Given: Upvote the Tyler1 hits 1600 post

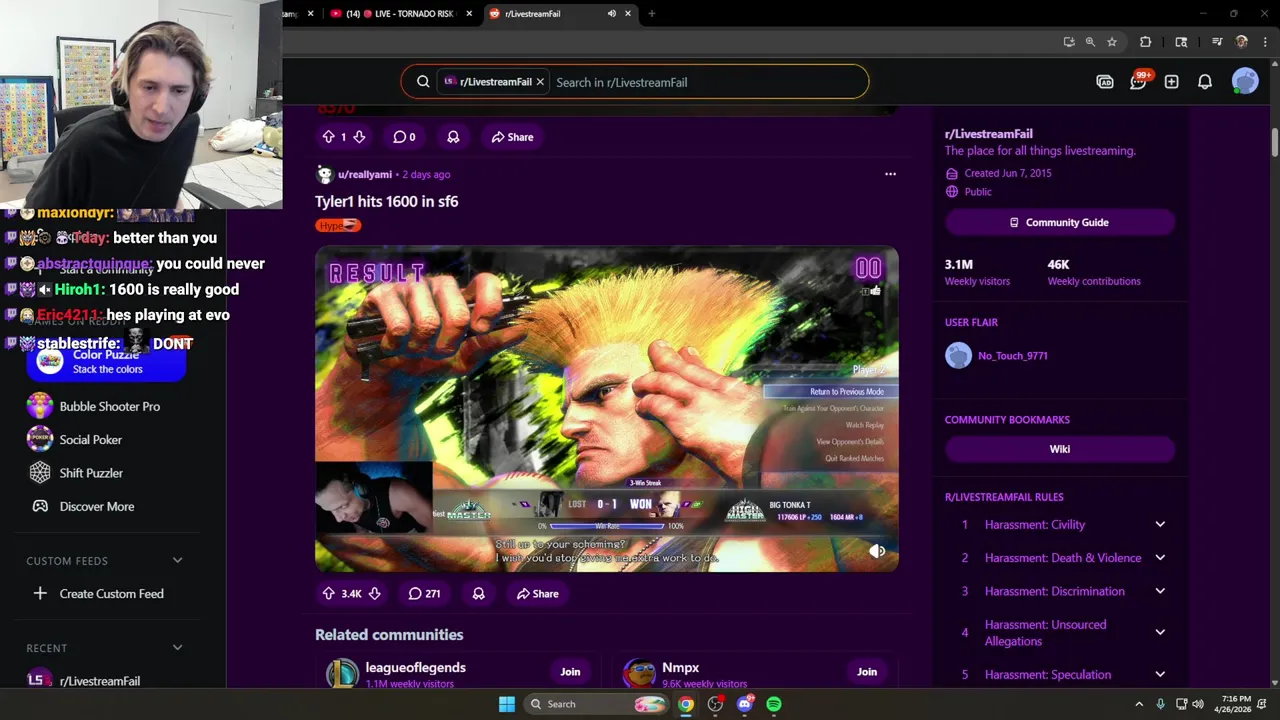Looking at the screenshot, I should click(328, 594).
